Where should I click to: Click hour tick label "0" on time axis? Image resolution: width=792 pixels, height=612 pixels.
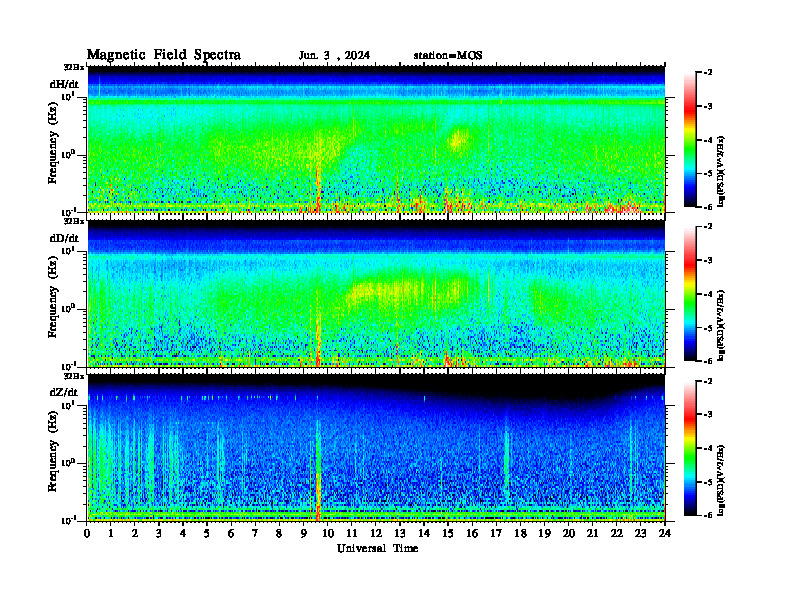[x=87, y=533]
